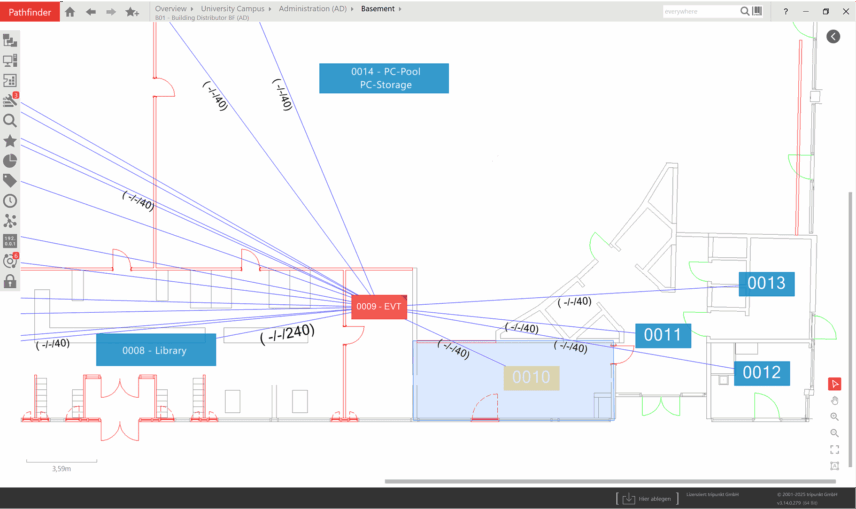The height and width of the screenshot is (509, 856).
Task: Click the zoom in magnifier tool
Action: pyautogui.click(x=835, y=417)
